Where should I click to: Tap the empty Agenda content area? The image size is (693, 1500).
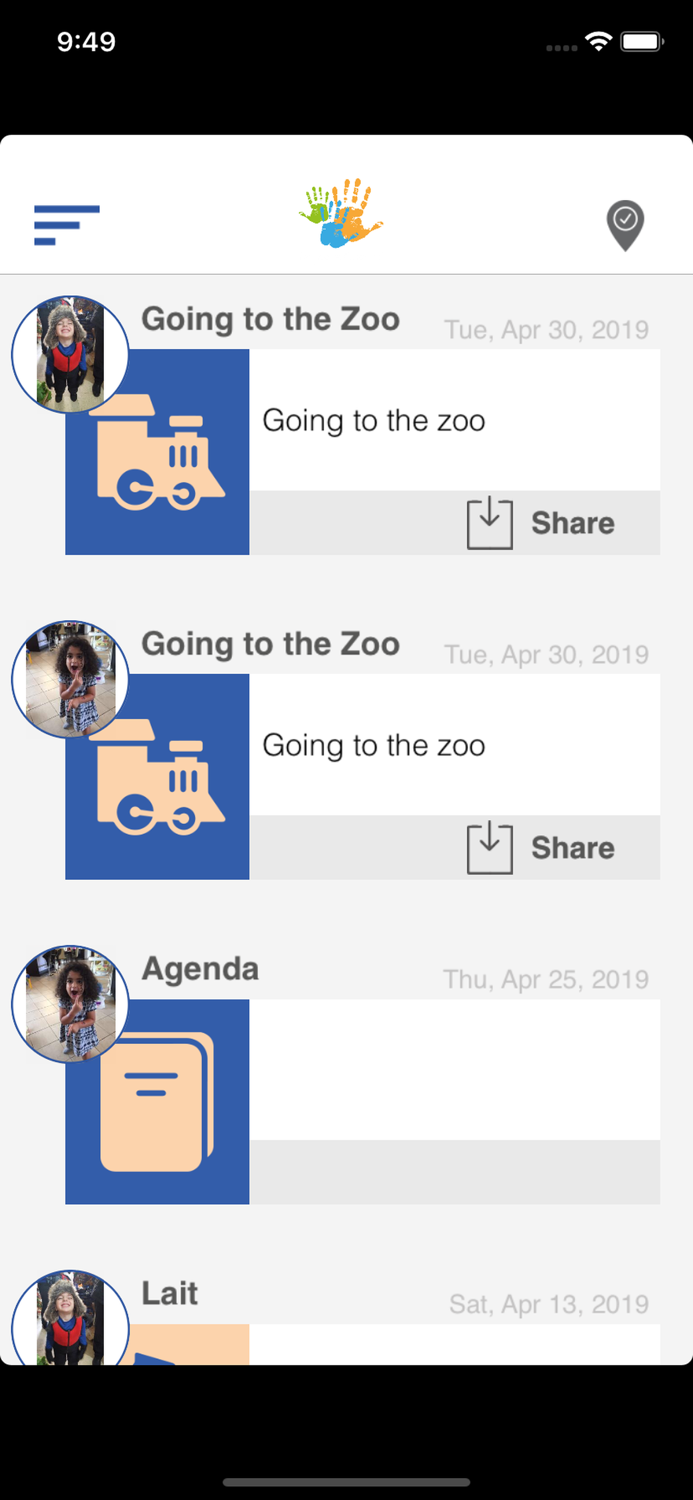click(454, 1069)
